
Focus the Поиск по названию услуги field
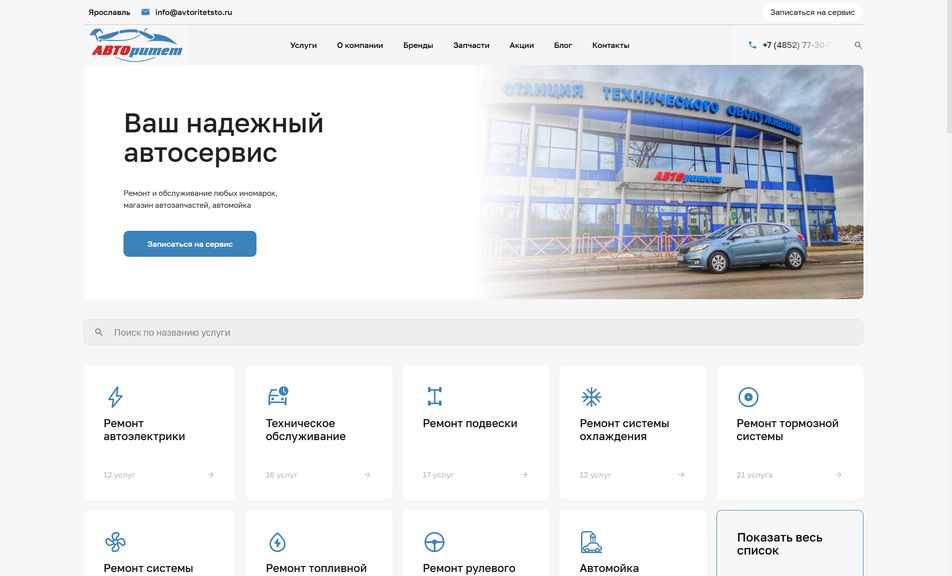[474, 332]
